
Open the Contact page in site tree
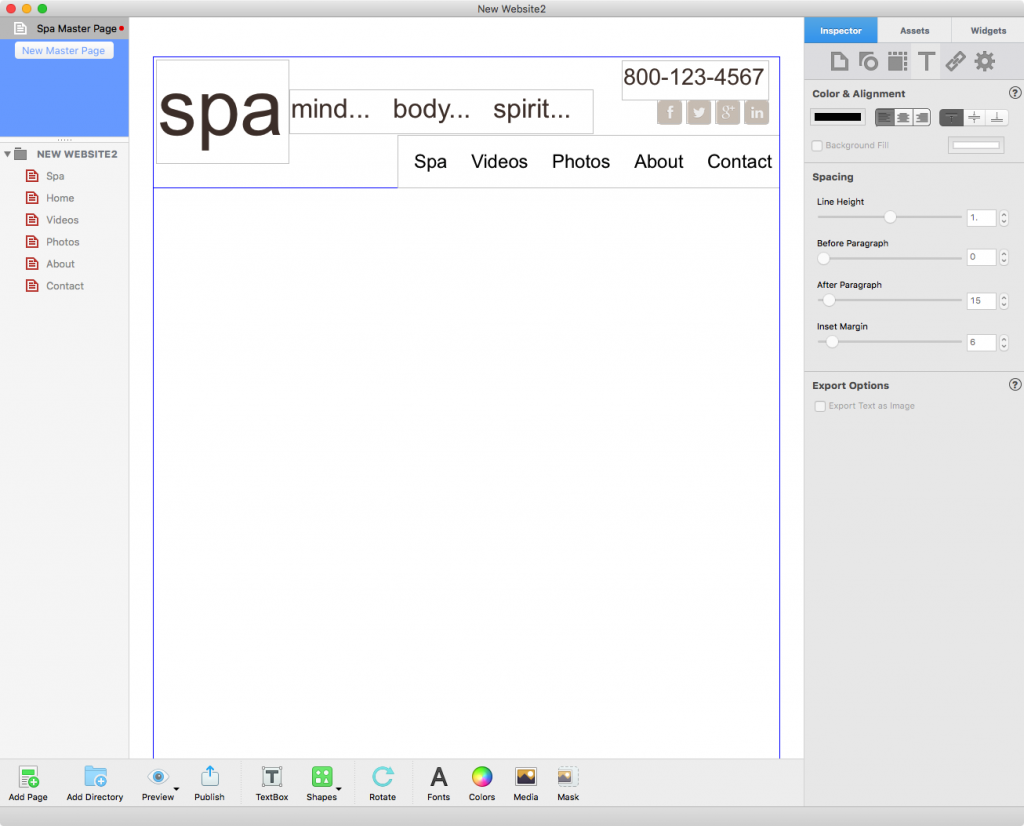[65, 286]
